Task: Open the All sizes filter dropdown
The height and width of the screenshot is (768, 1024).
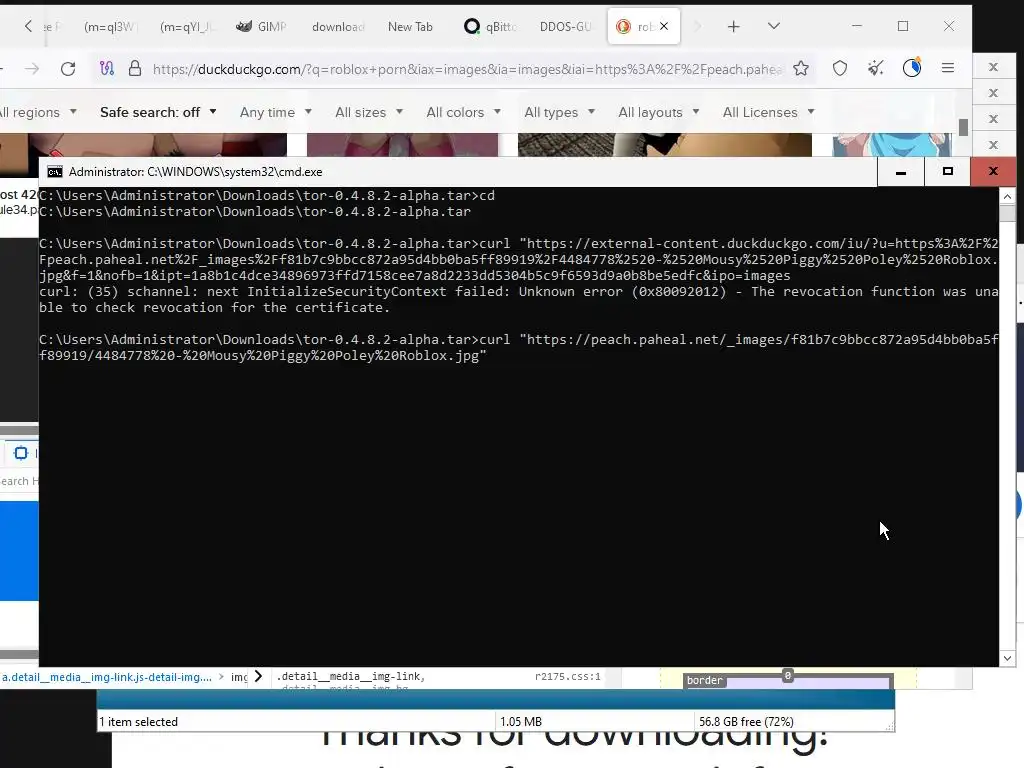Action: 369,112
